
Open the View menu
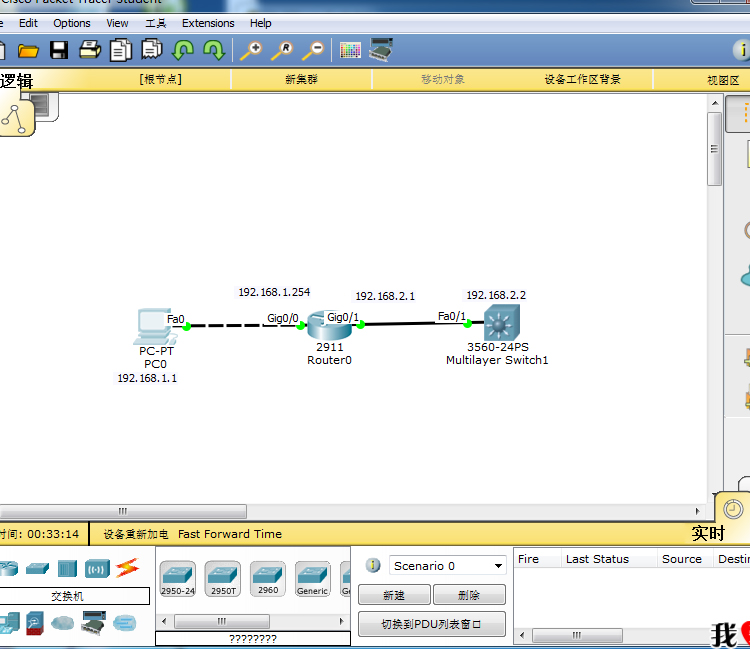(x=117, y=23)
